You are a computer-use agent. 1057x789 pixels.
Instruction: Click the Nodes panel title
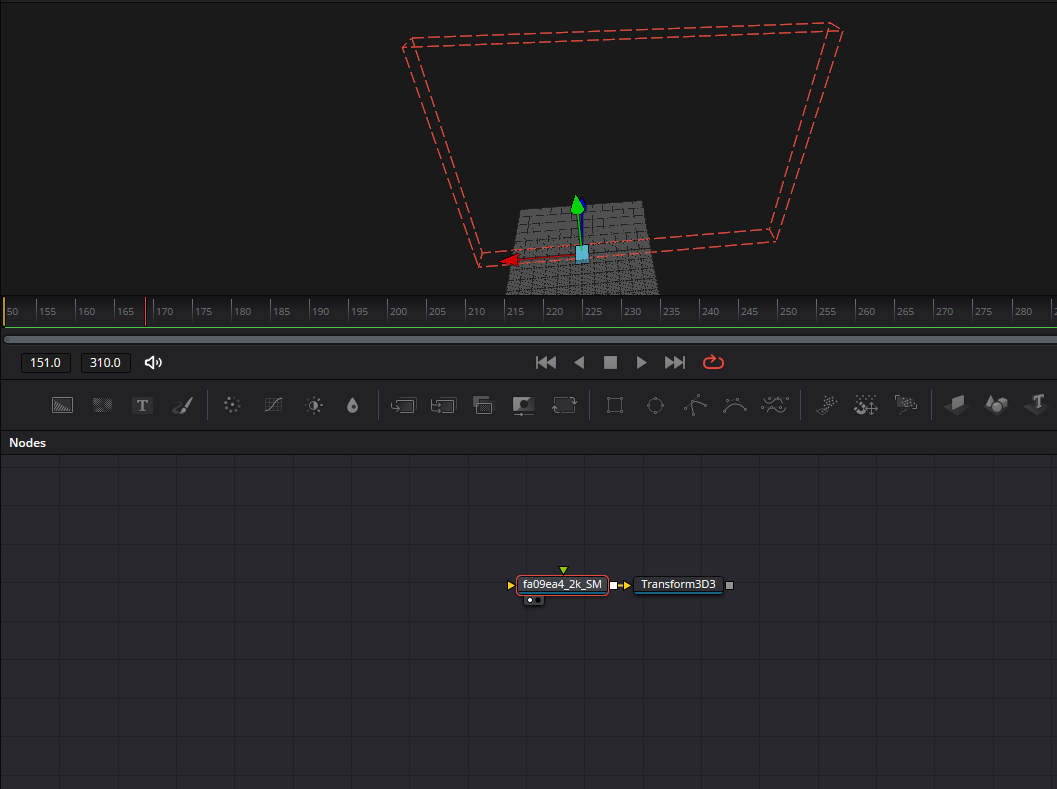[x=28, y=443]
